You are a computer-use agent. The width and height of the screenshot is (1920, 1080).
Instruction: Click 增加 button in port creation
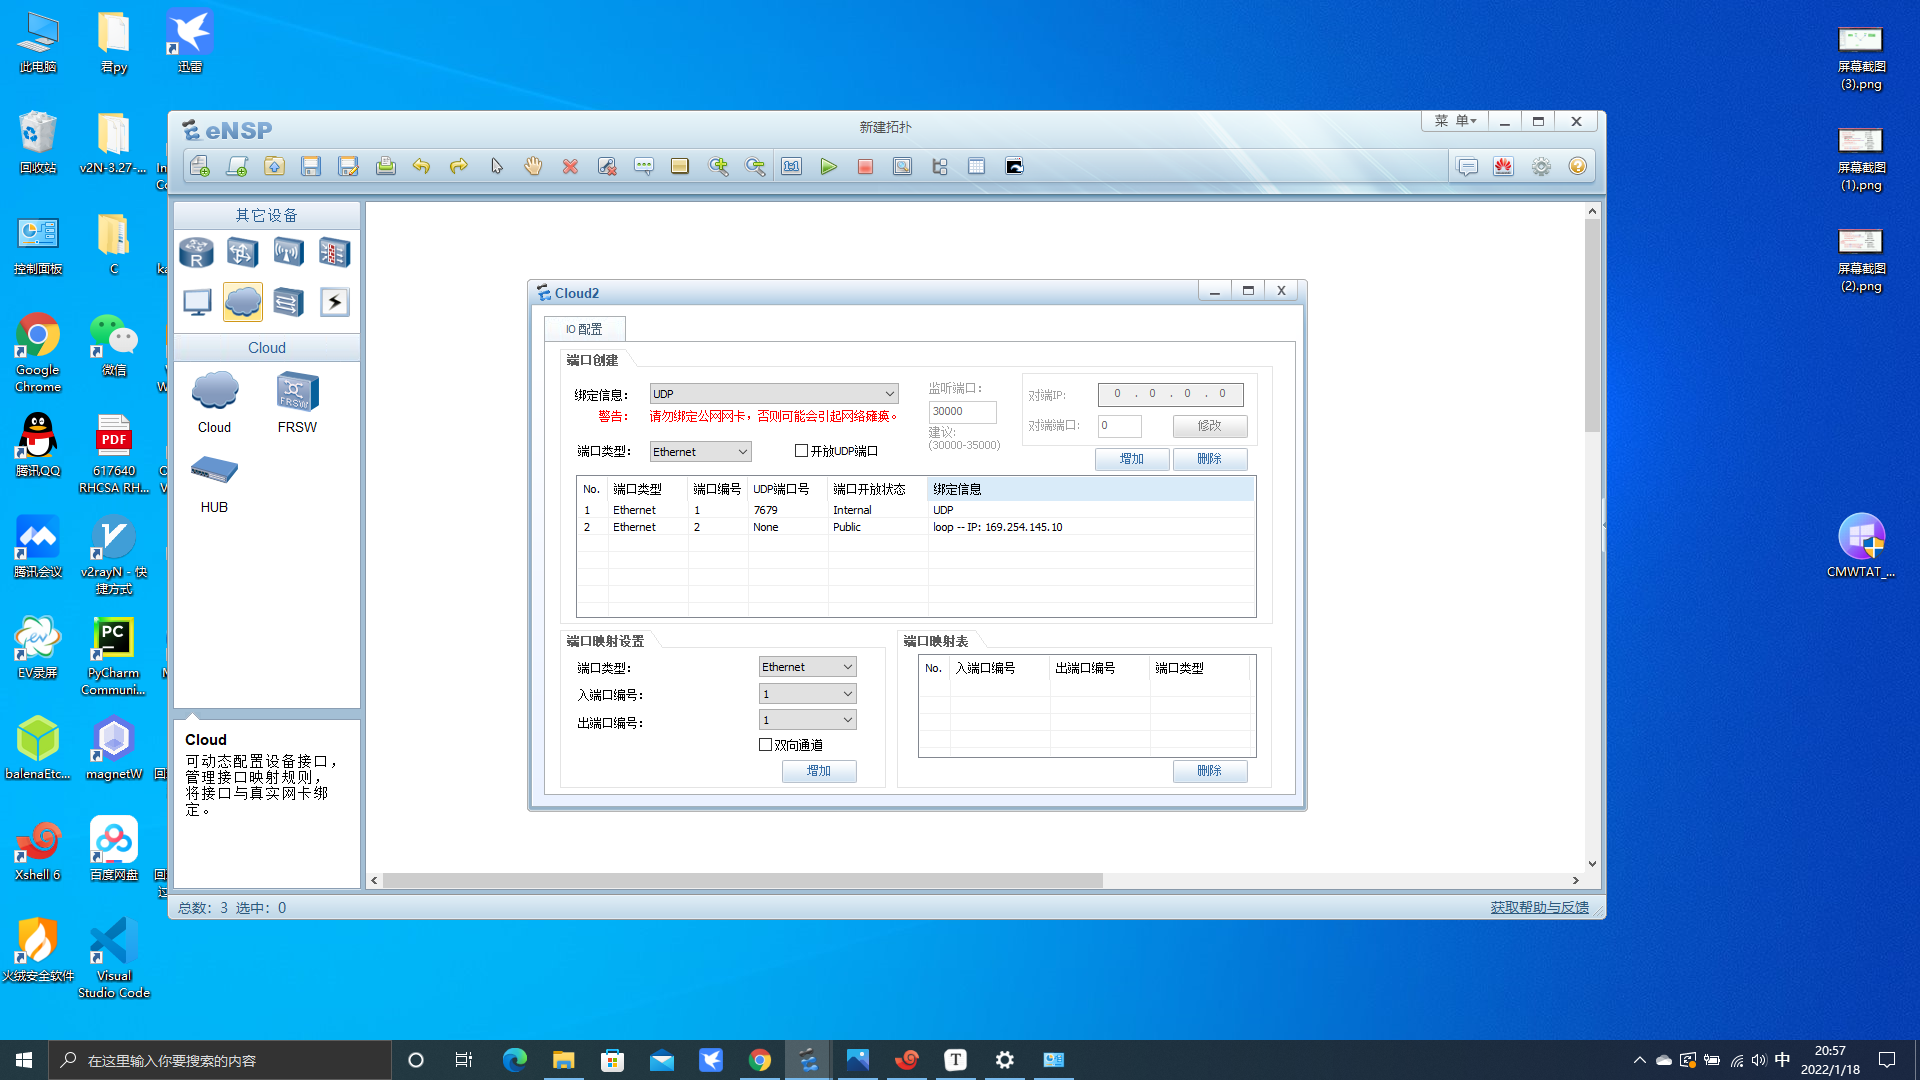click(1131, 459)
